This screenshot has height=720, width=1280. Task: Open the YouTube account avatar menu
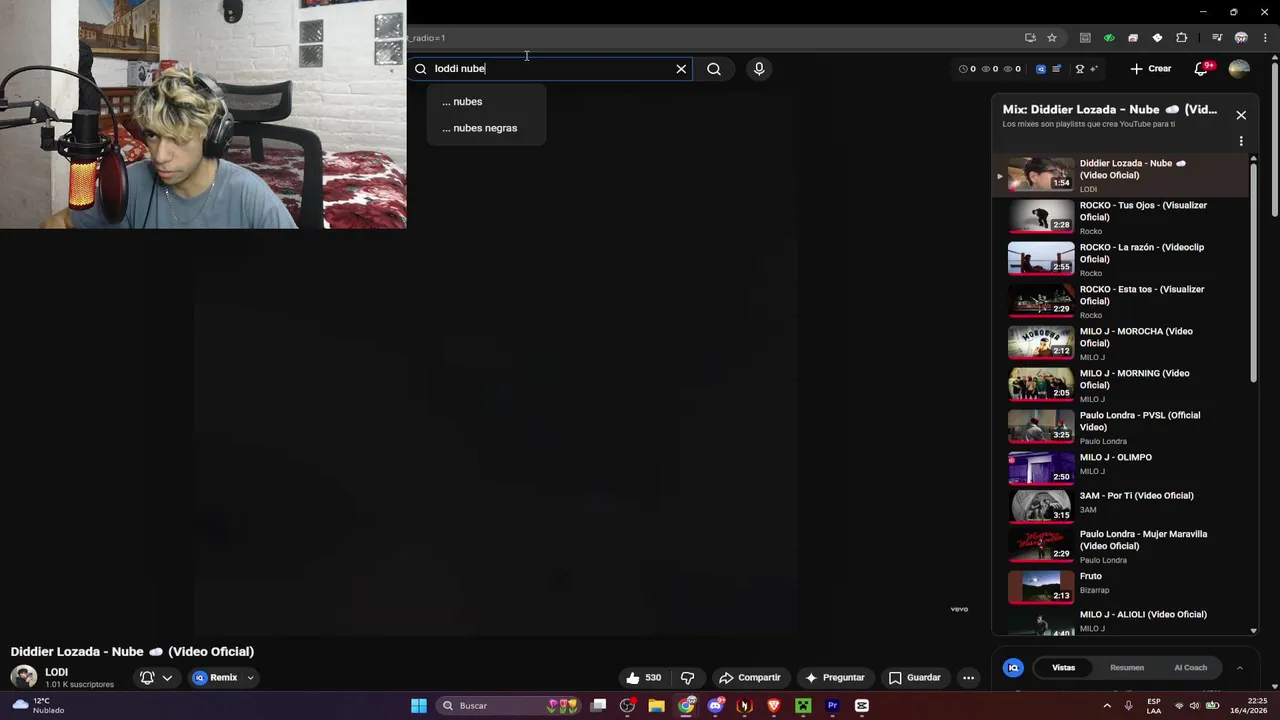(x=1239, y=69)
